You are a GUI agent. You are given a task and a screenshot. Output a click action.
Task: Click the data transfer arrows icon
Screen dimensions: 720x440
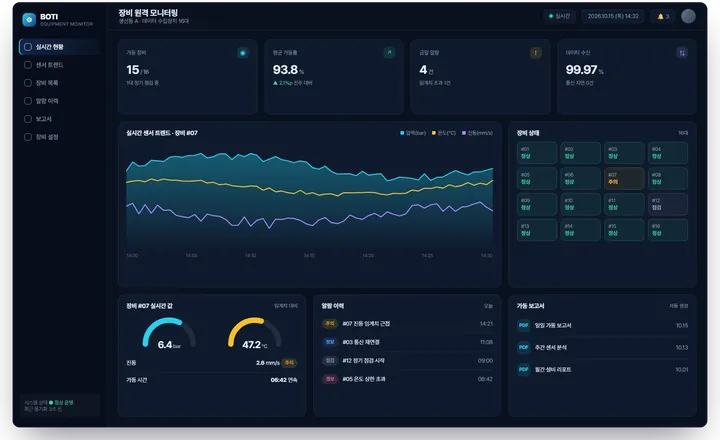coord(682,53)
